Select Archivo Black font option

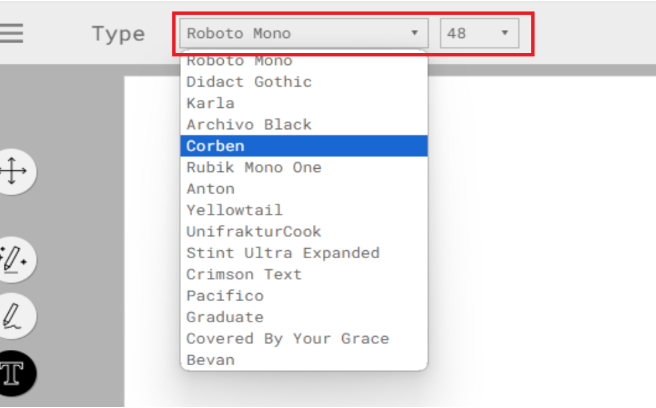click(x=249, y=124)
